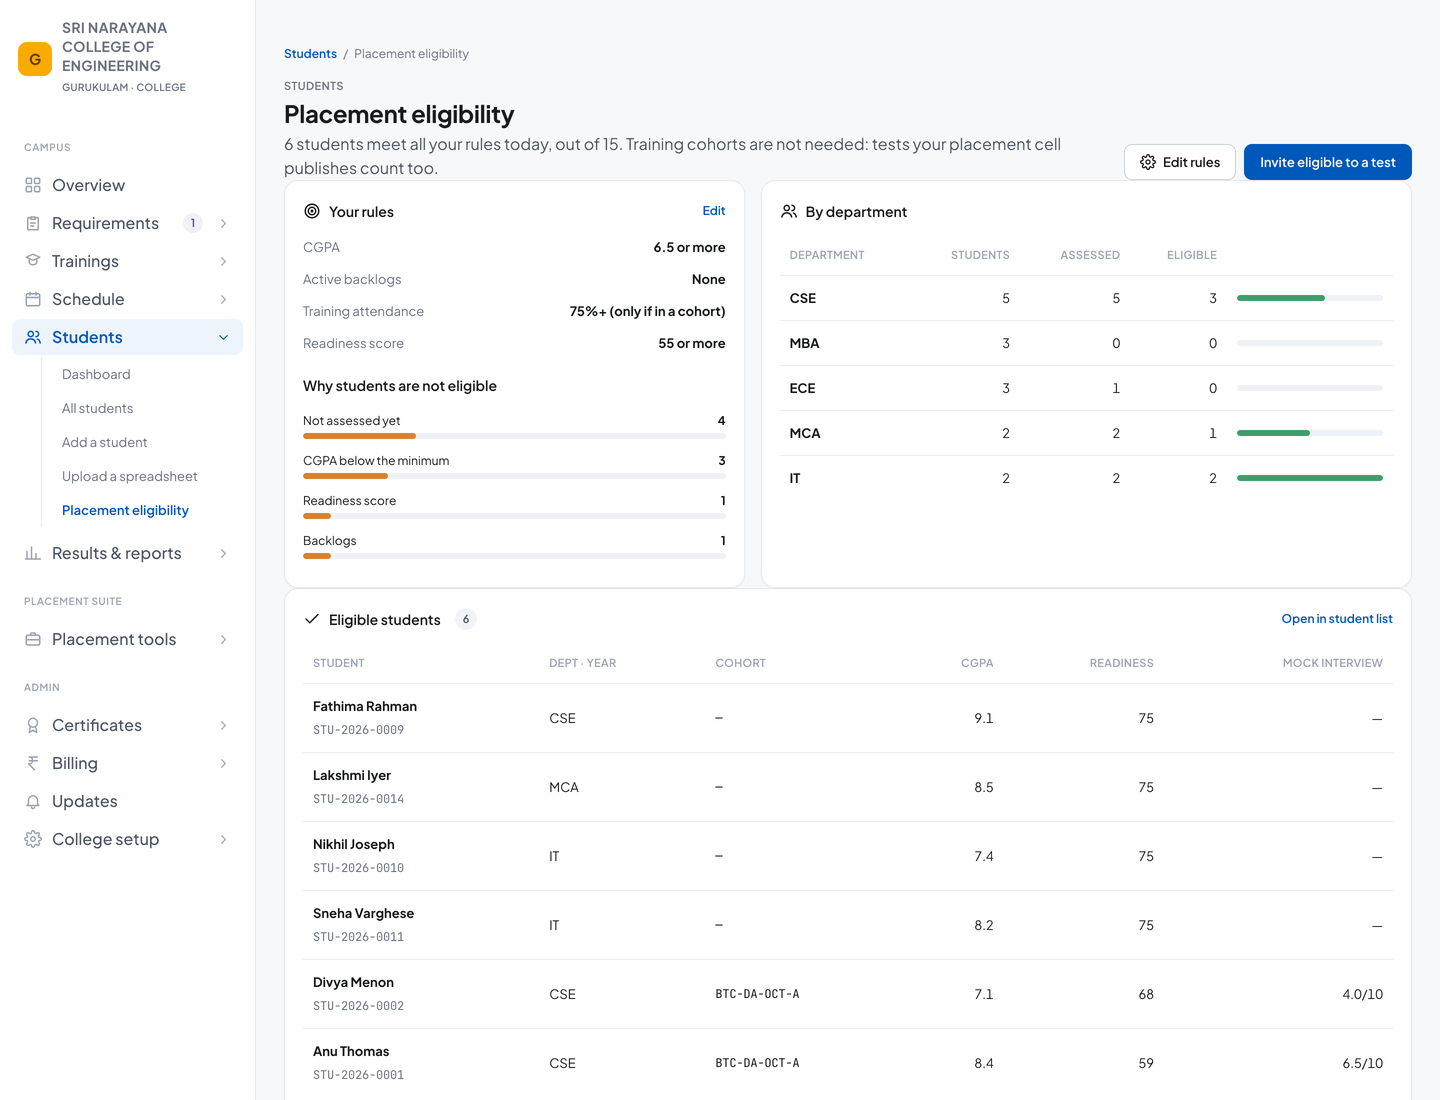This screenshot has height=1100, width=1440.
Task: Click the Overview grid icon
Action: 33,185
